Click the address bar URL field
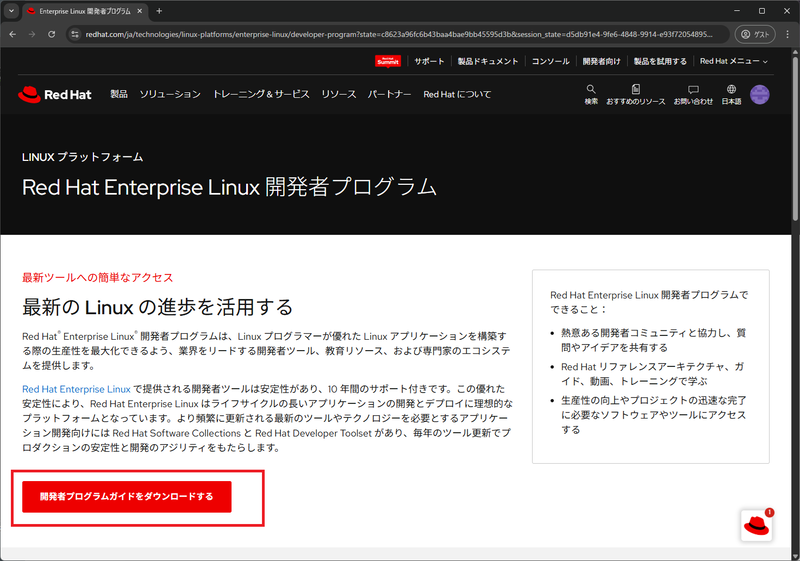Image resolution: width=800 pixels, height=561 pixels. pos(398,34)
